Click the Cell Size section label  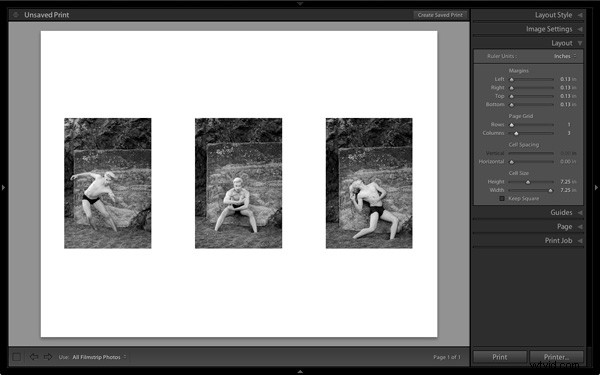point(518,173)
